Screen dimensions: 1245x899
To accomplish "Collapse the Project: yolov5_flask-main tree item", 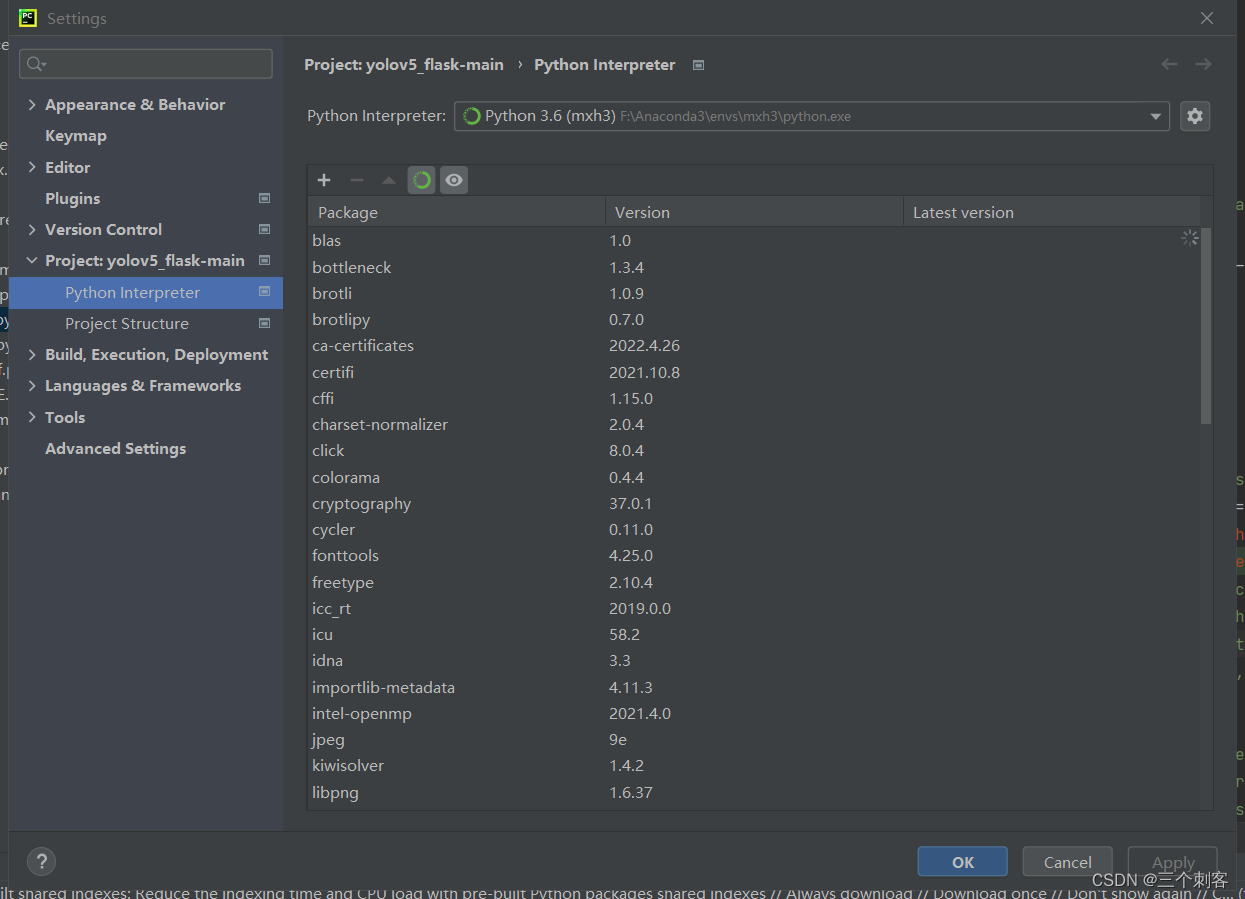I will (32, 260).
